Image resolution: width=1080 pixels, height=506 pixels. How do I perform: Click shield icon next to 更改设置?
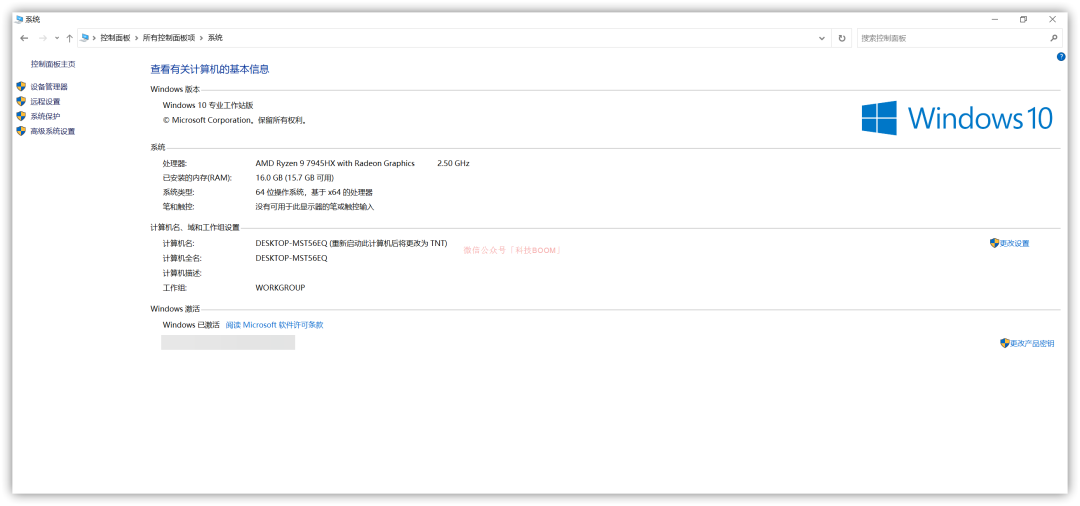tap(994, 243)
